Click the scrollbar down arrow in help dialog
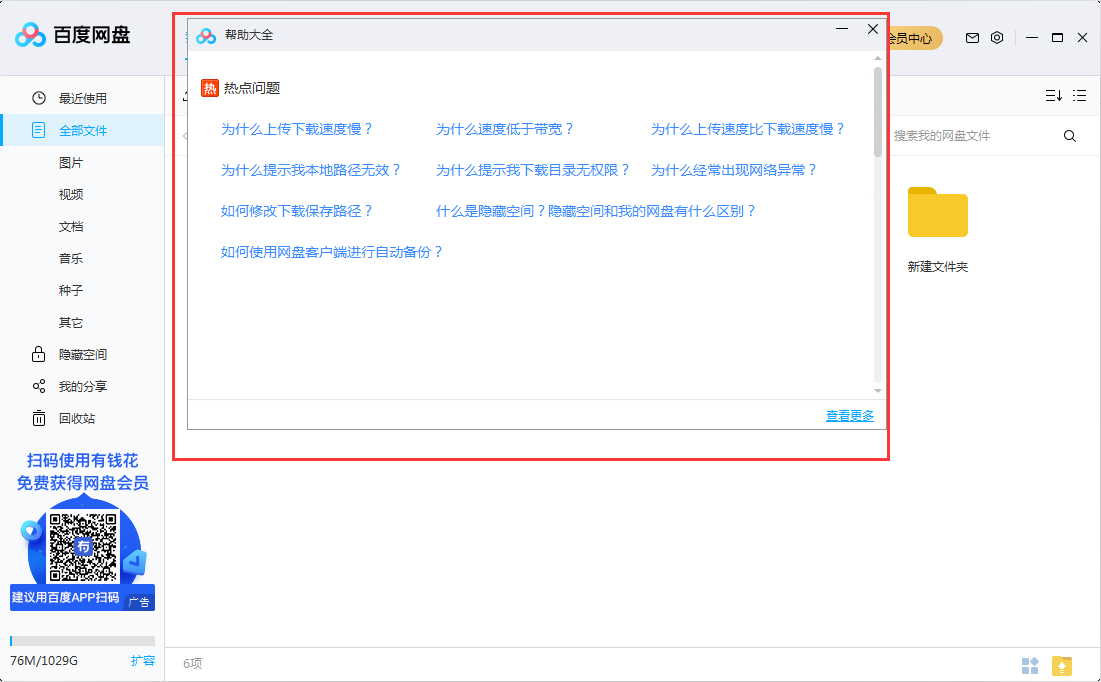Screen dimensions: 1101x682 [x=878, y=391]
